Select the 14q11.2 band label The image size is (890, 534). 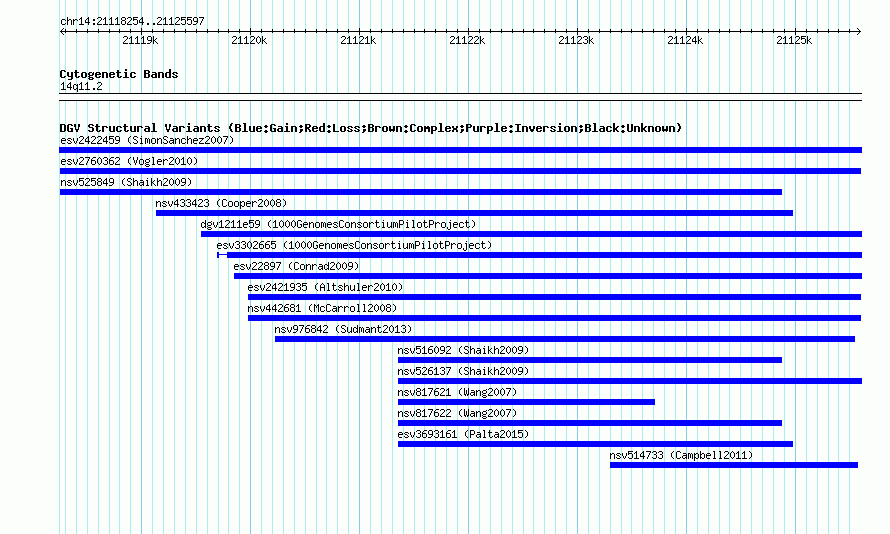(81, 86)
